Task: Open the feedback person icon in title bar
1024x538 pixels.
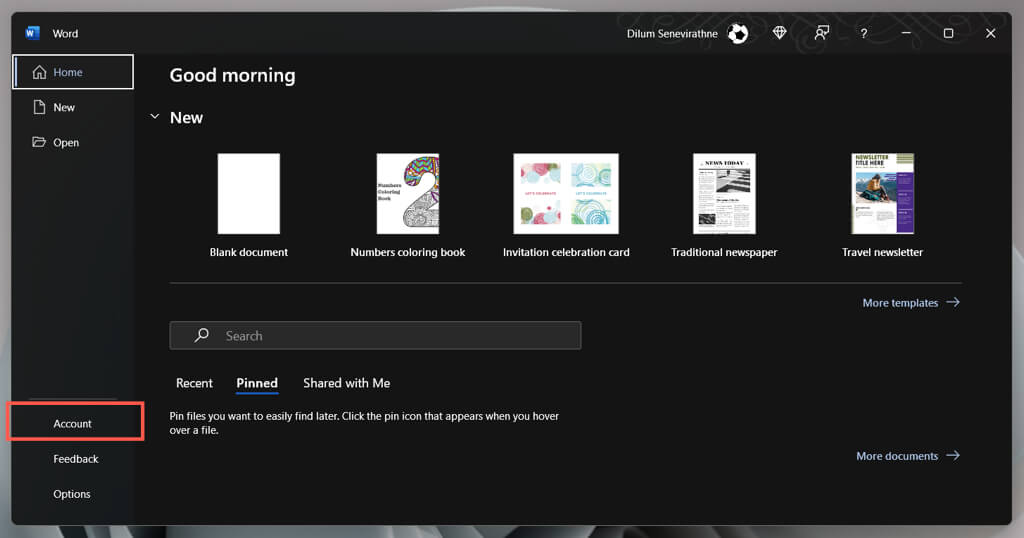Action: (x=822, y=33)
